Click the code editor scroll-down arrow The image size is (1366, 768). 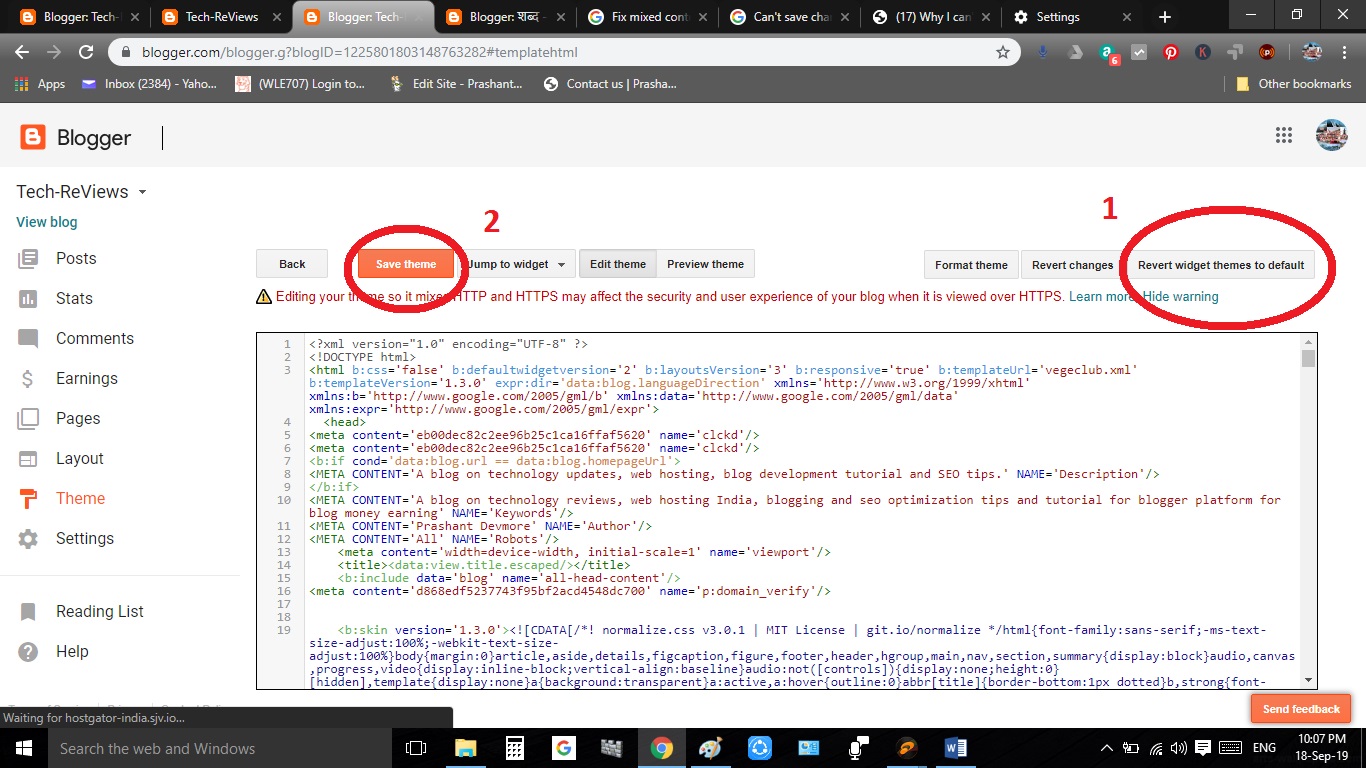click(x=1308, y=680)
